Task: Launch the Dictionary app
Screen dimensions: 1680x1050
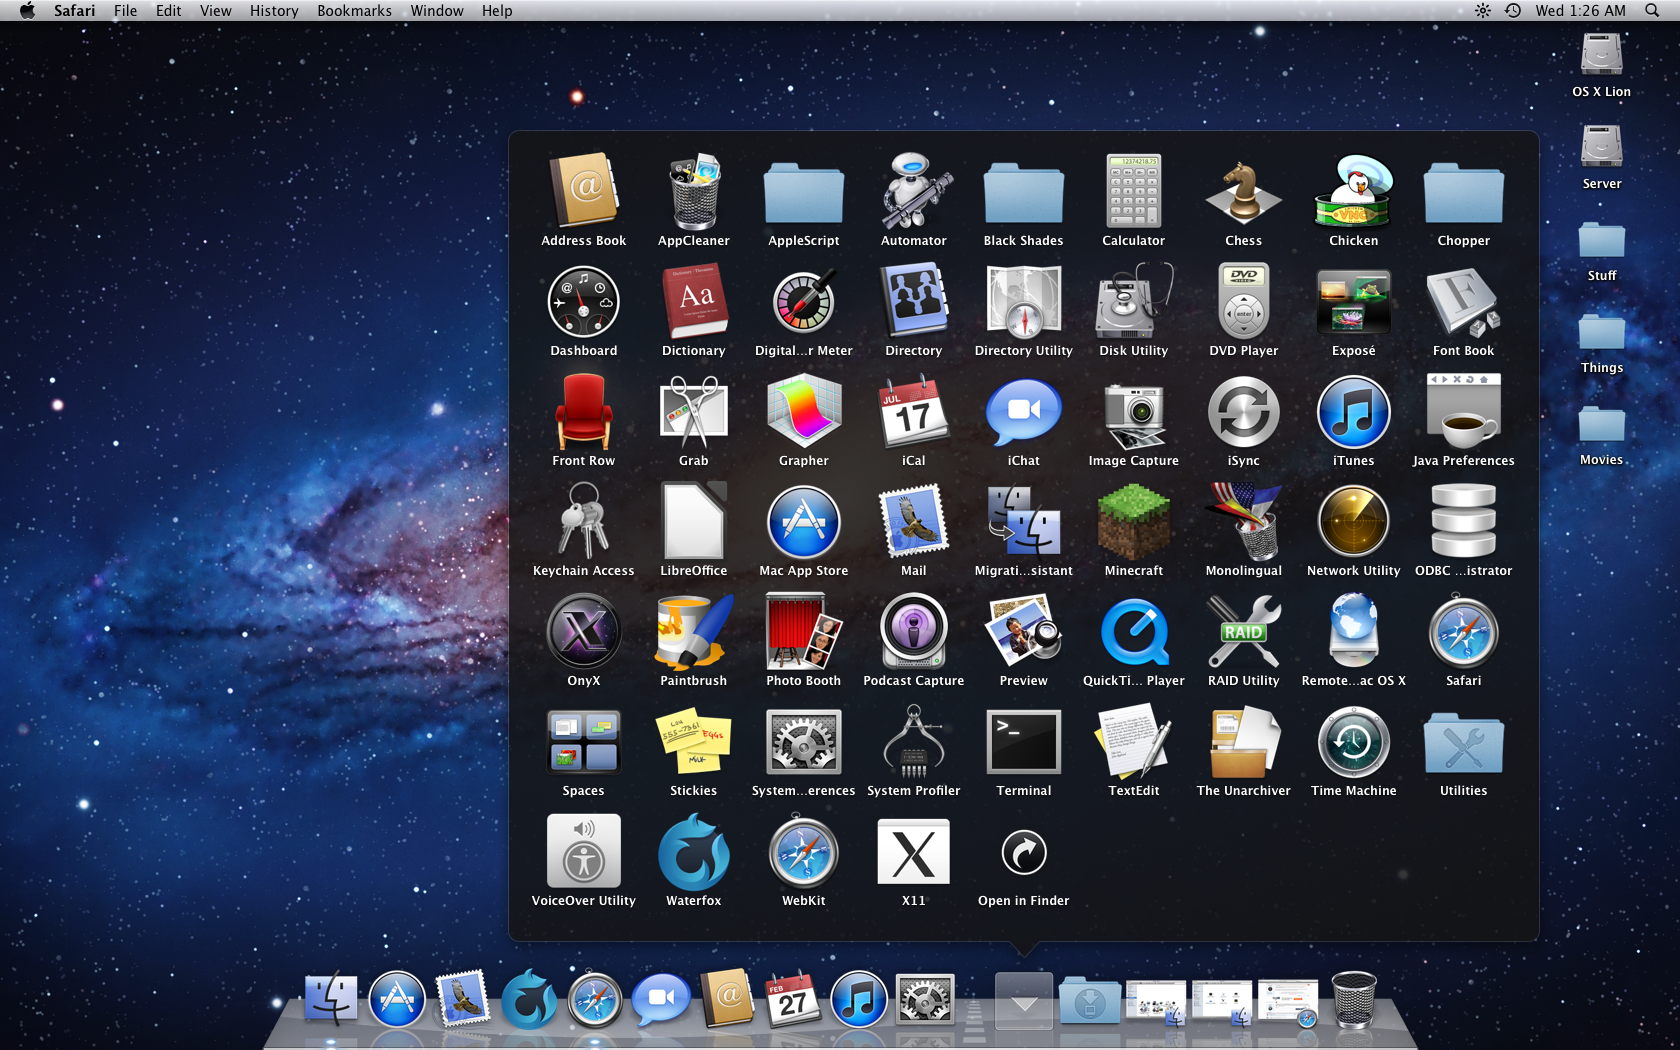Action: (x=693, y=301)
